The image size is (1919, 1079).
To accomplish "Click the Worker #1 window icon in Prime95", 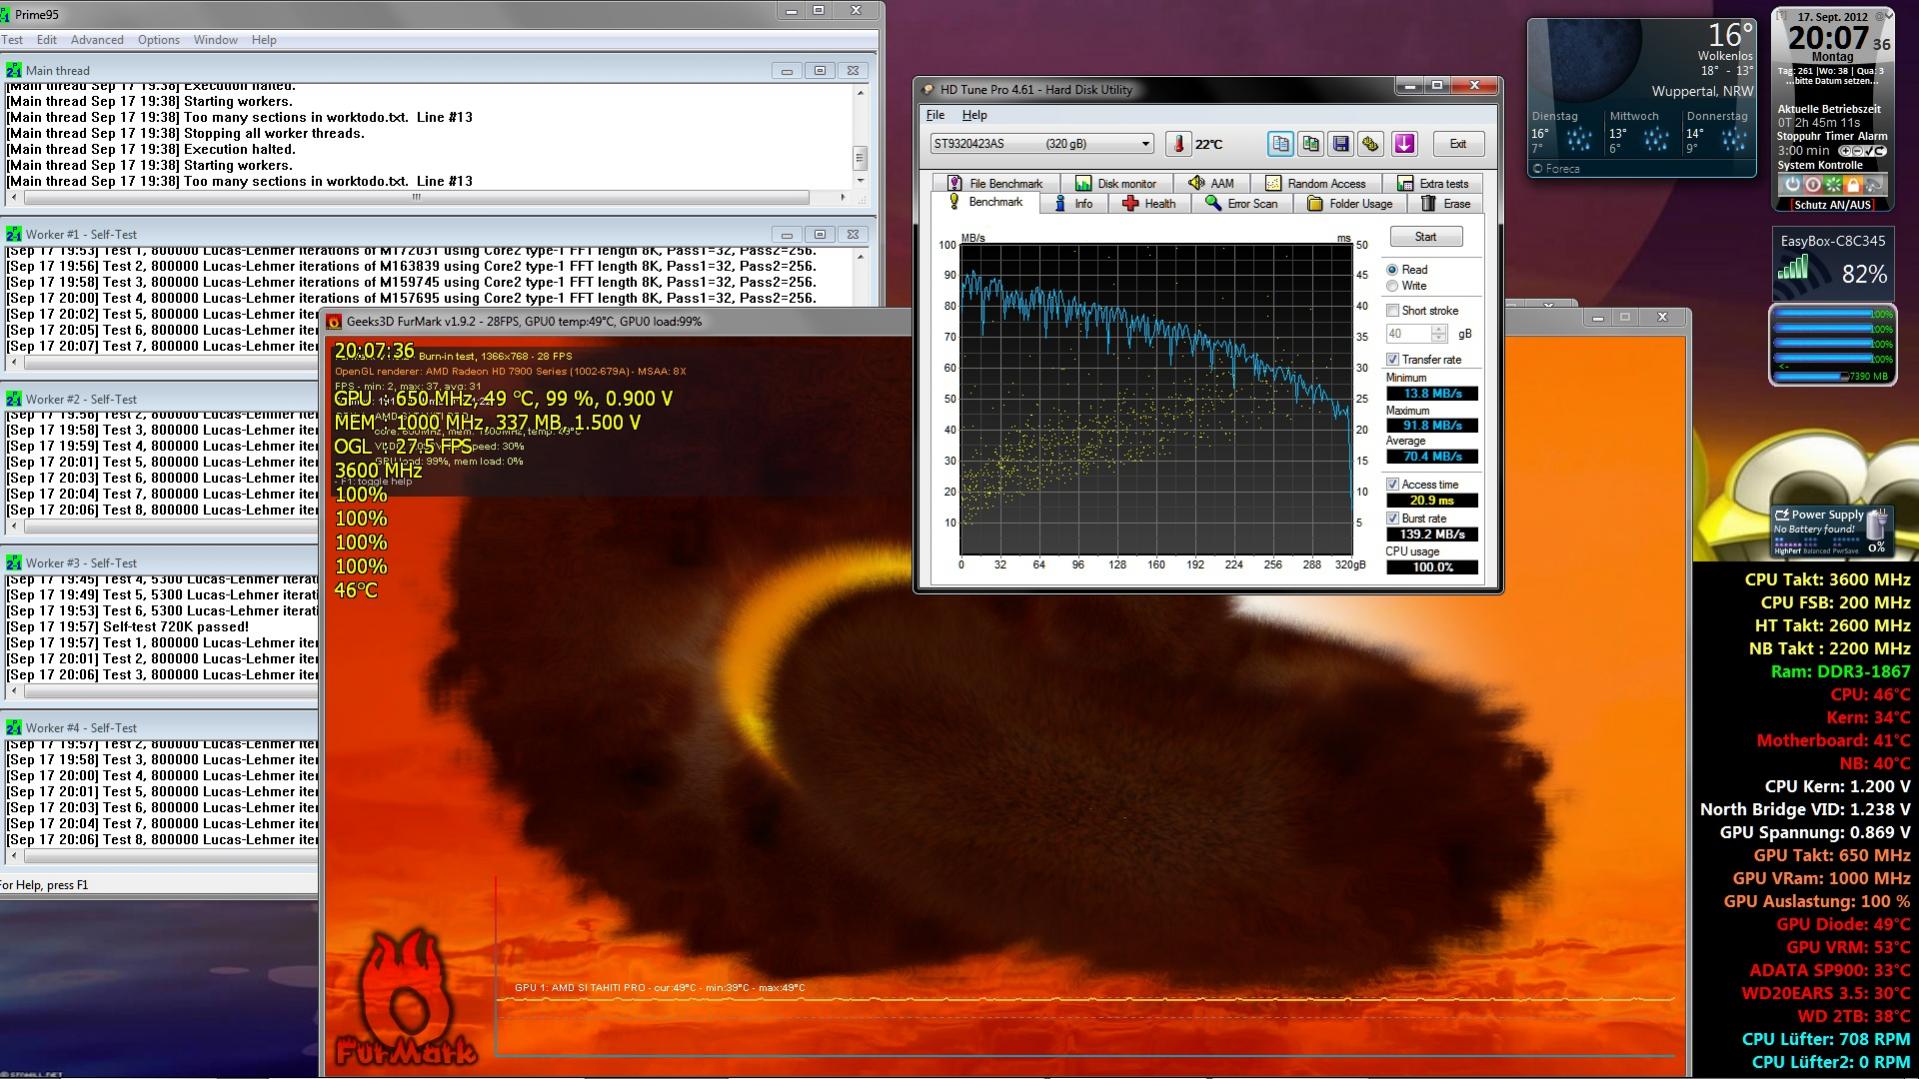I will click(x=13, y=234).
